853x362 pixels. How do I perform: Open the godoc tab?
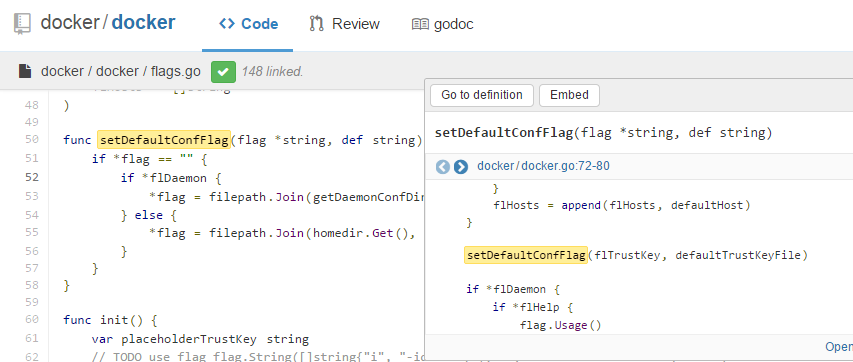[443, 24]
